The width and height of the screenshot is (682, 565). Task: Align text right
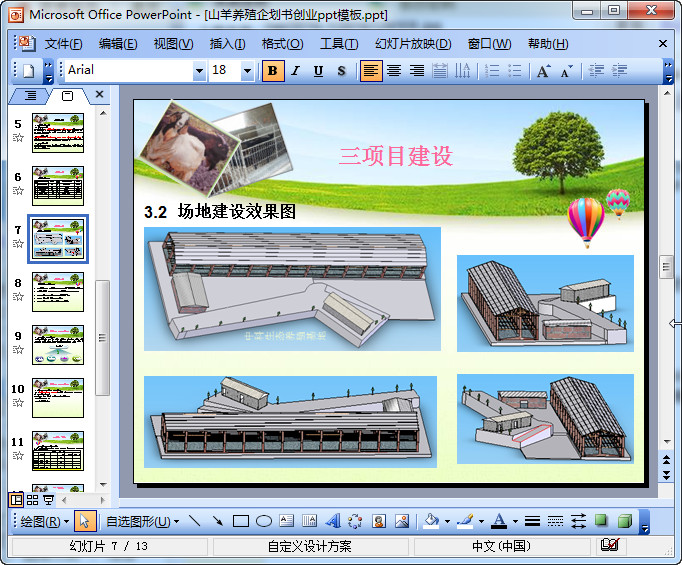tap(417, 70)
